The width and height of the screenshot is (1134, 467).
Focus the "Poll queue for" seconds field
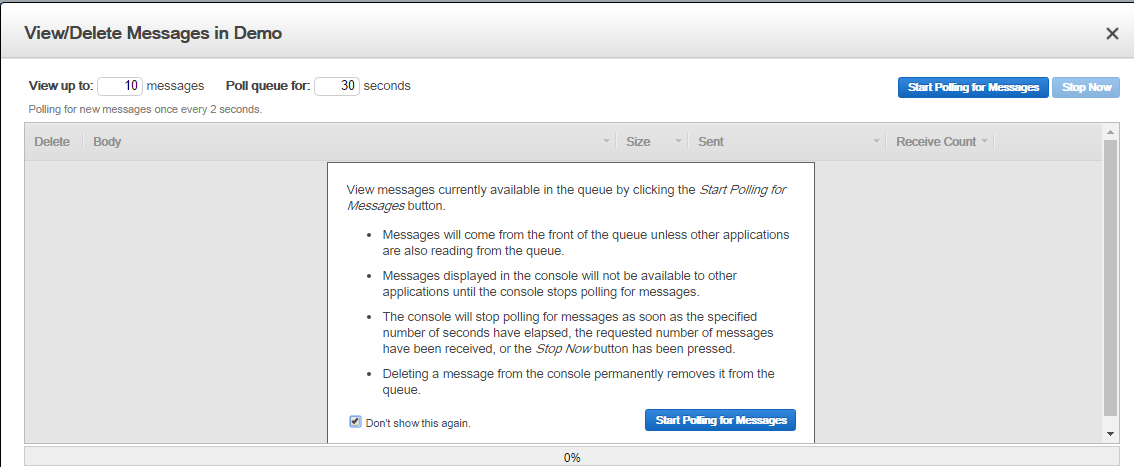pyautogui.click(x=337, y=85)
